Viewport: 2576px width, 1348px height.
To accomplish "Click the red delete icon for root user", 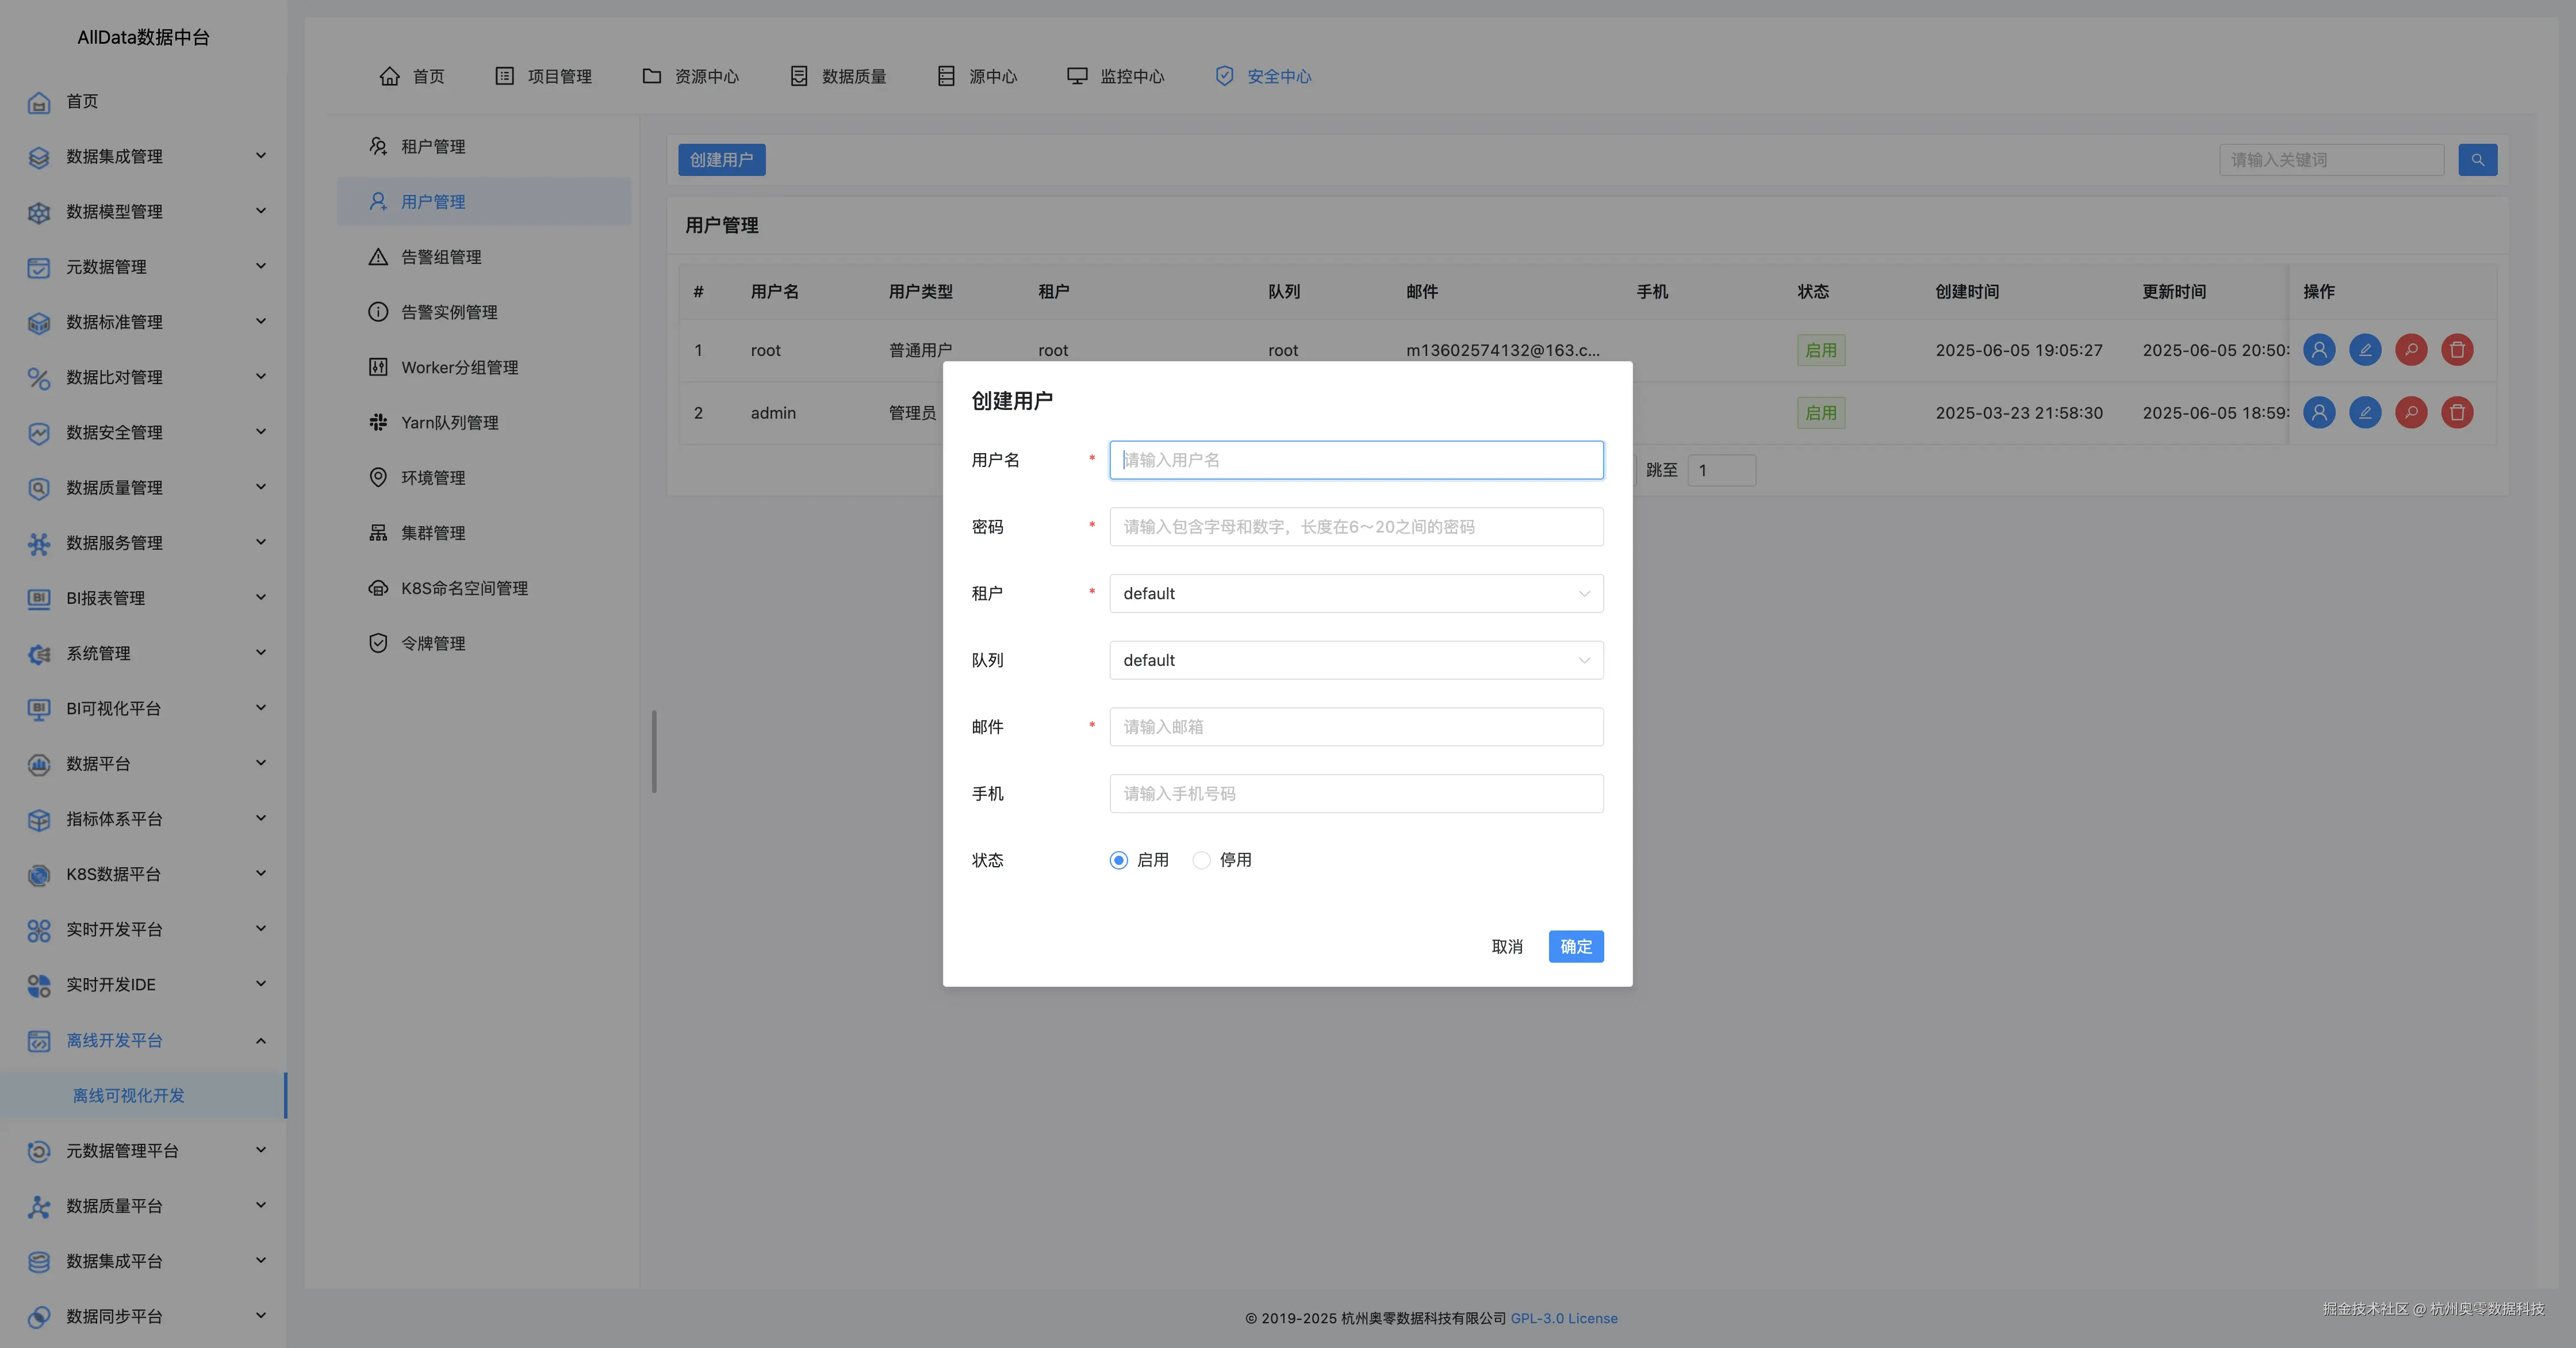I will coord(2457,350).
